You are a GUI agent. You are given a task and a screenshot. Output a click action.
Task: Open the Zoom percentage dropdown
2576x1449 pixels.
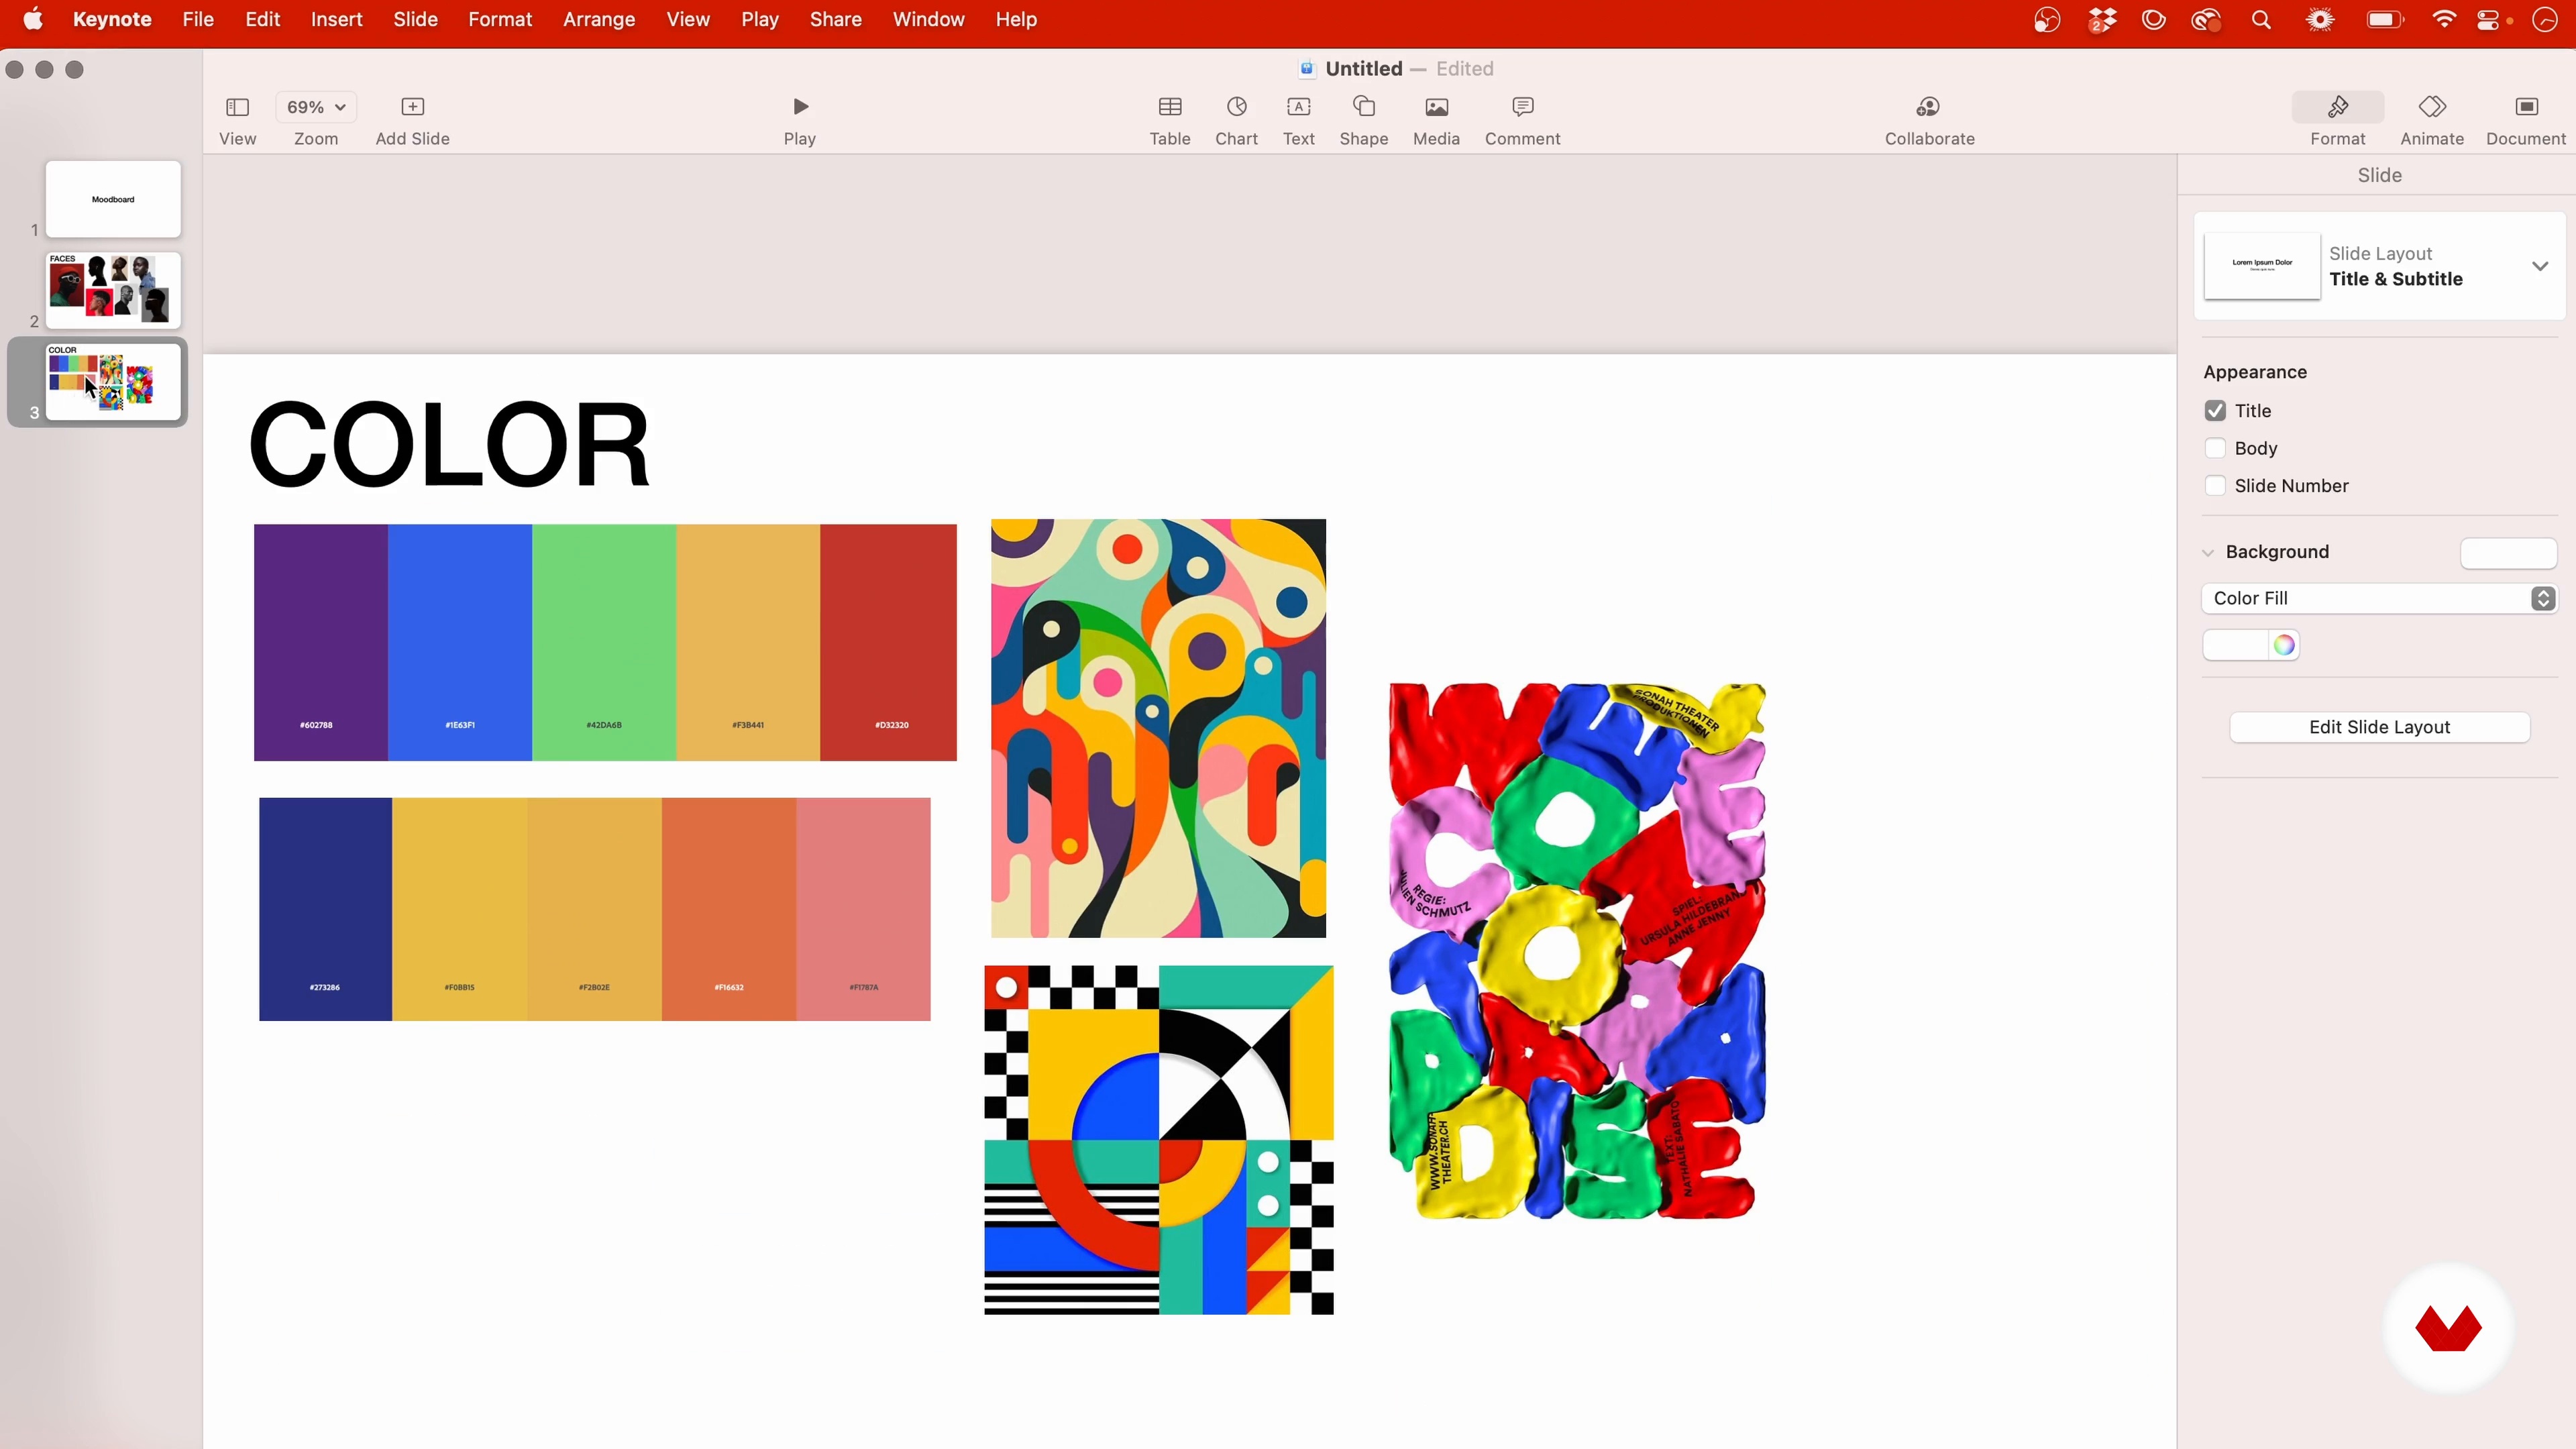[x=316, y=108]
